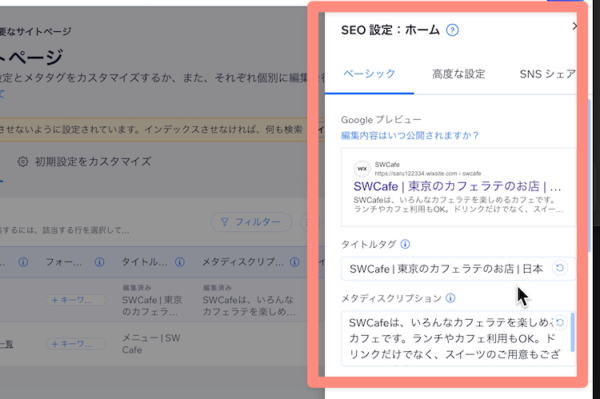Click the info icon beside the メタディスクリプ… column header
Image resolution: width=600 pixels, height=399 pixels.
coord(295,262)
